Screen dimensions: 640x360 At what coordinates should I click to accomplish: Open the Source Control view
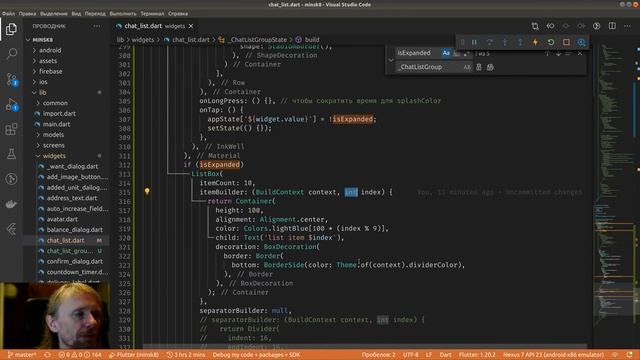click(x=11, y=79)
